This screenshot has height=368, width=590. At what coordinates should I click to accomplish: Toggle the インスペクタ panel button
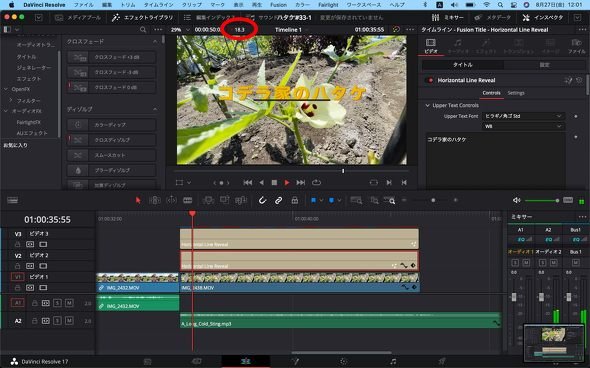(x=544, y=18)
